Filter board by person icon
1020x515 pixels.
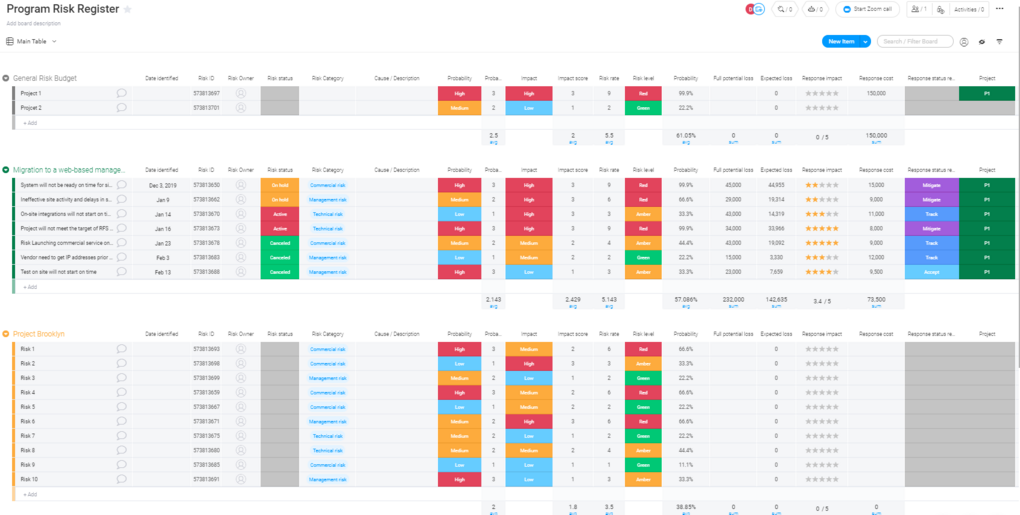click(x=964, y=42)
